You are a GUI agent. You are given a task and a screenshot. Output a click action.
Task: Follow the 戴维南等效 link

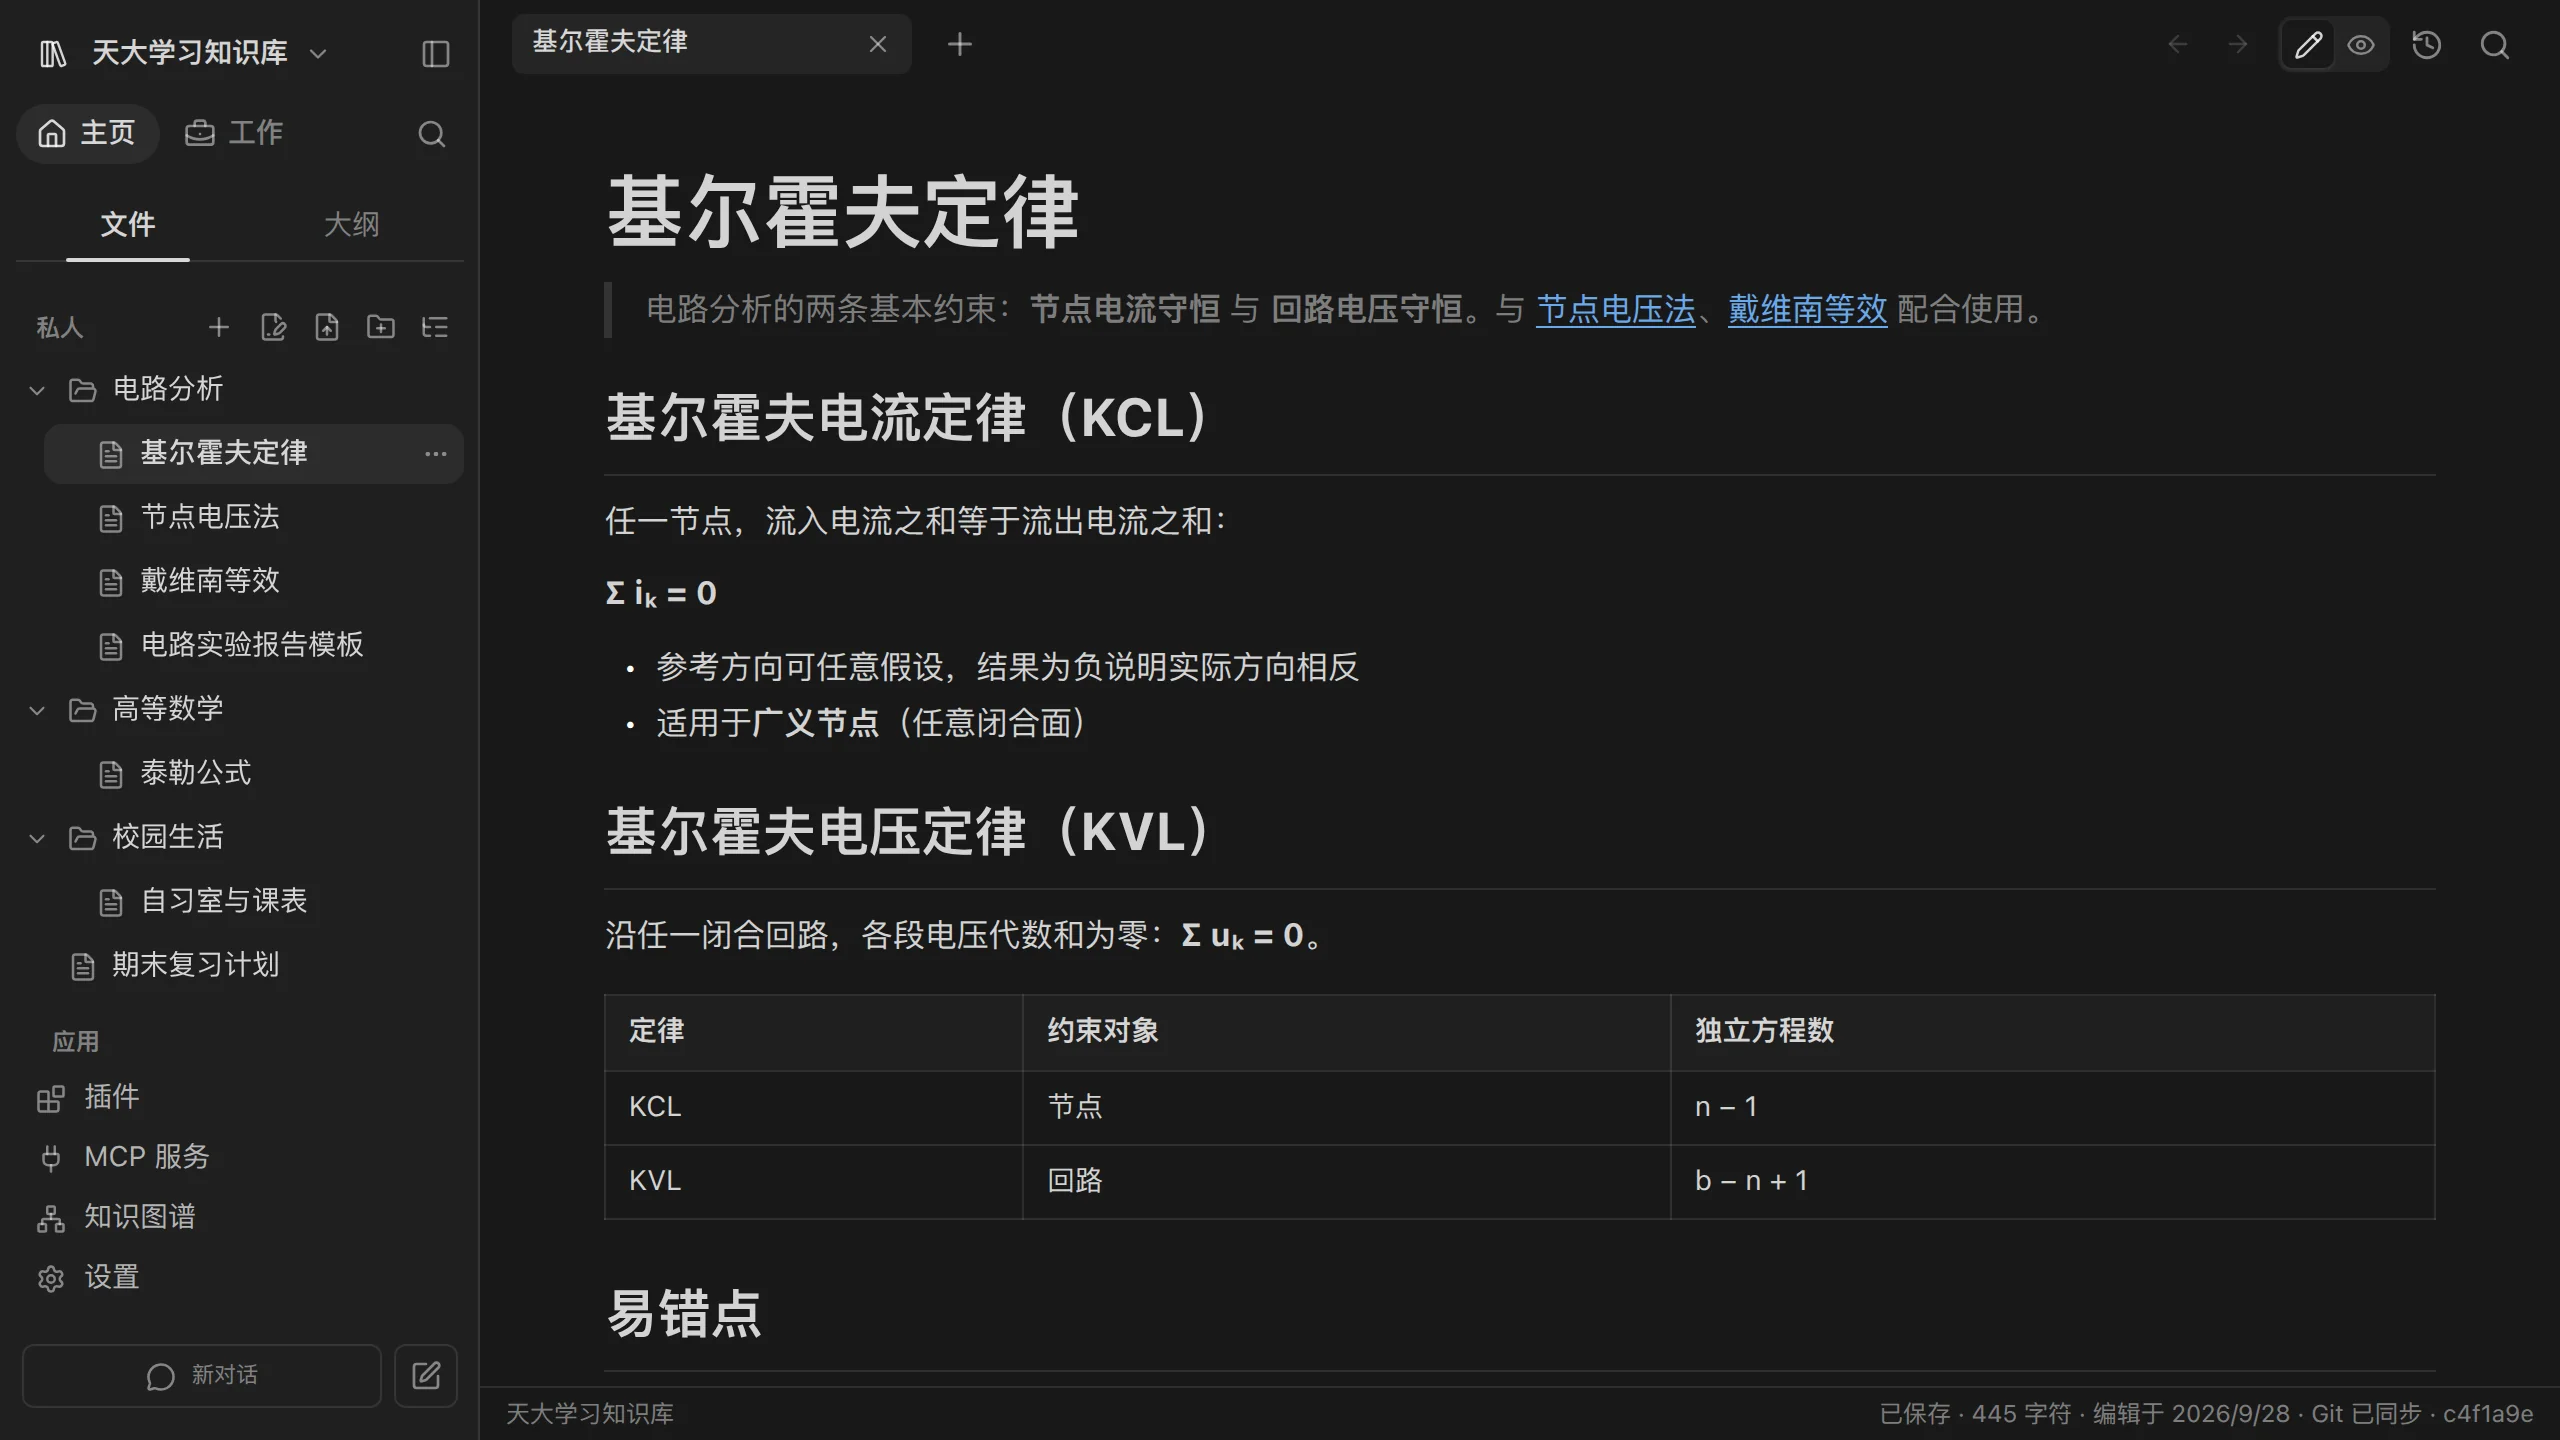1808,309
